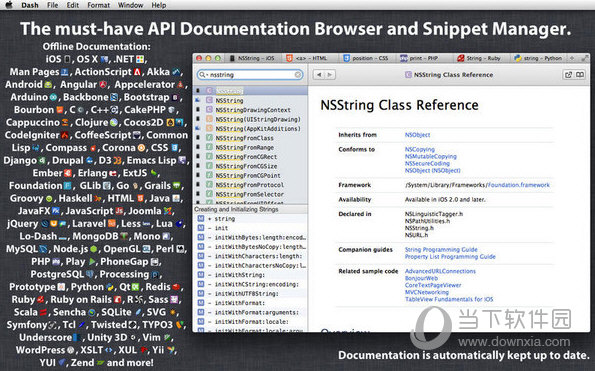The height and width of the screenshot is (371, 595).
Task: Open the Foundation.framework link
Action: [x=519, y=185]
